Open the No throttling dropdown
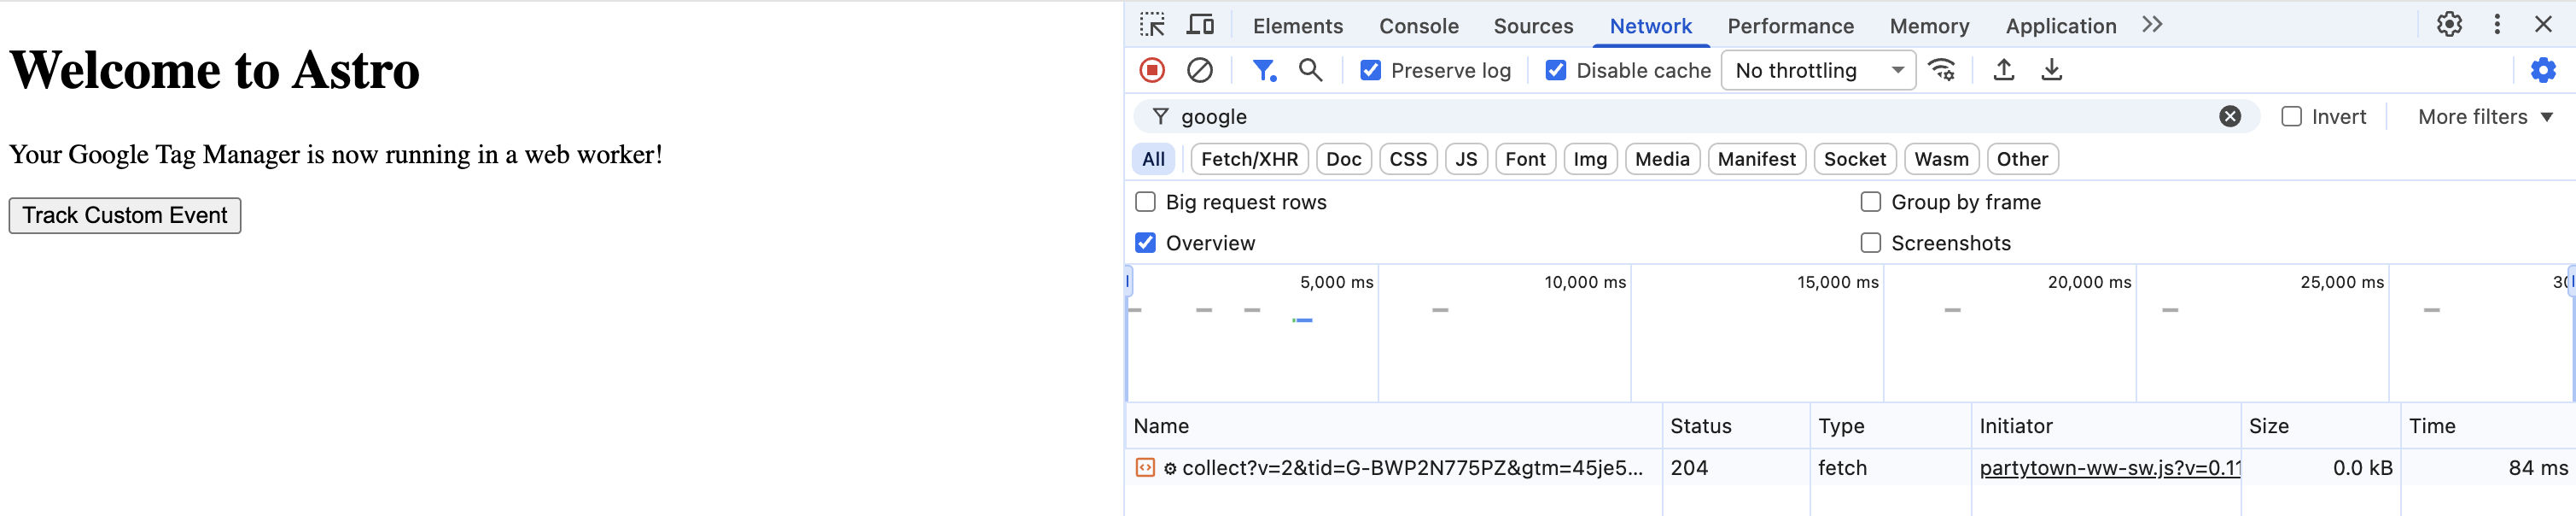2576x516 pixels. (1818, 70)
